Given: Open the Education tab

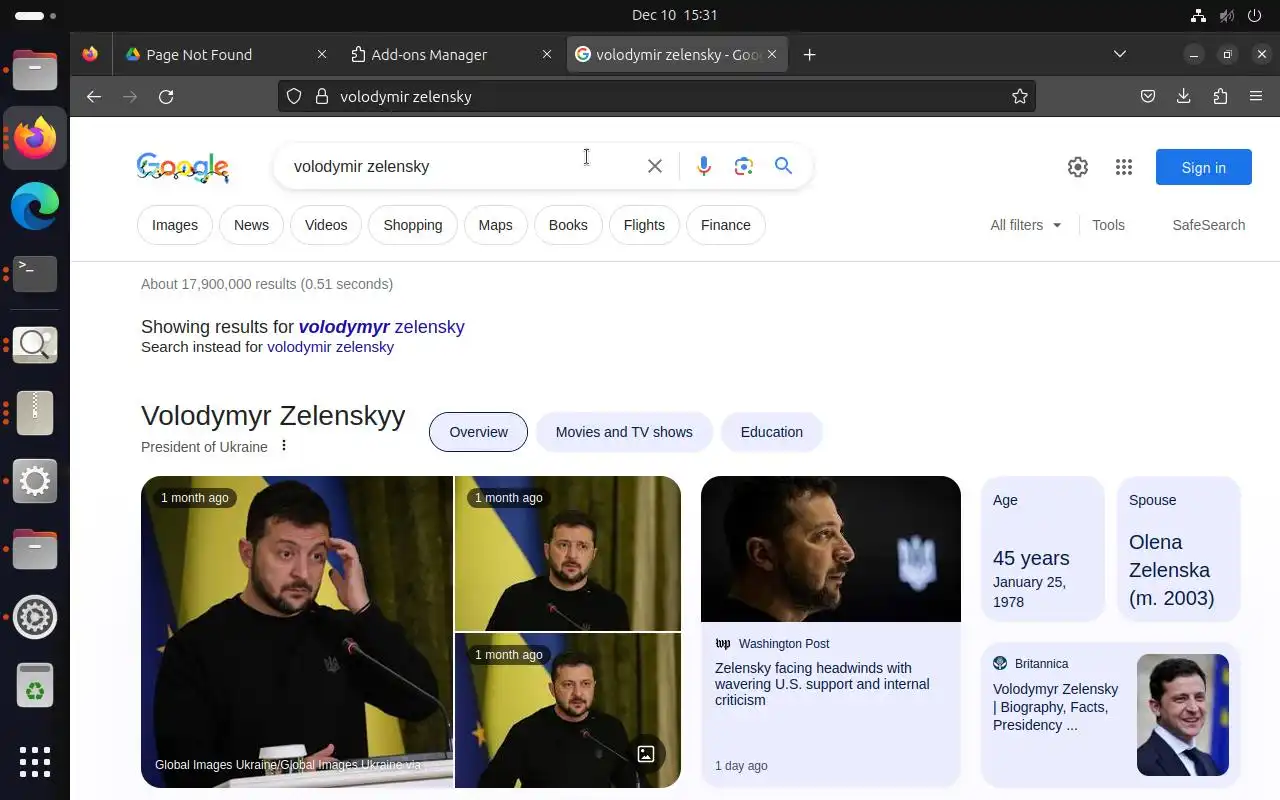Looking at the screenshot, I should pyautogui.click(x=771, y=432).
